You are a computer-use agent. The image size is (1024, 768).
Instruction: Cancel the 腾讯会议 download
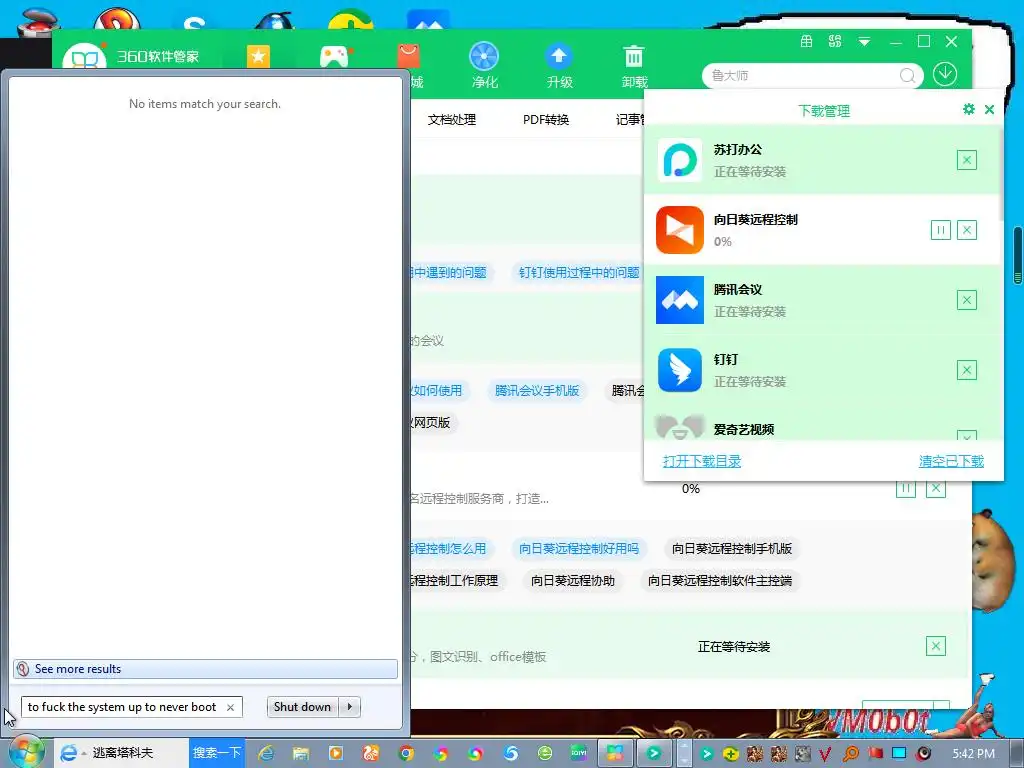point(967,300)
